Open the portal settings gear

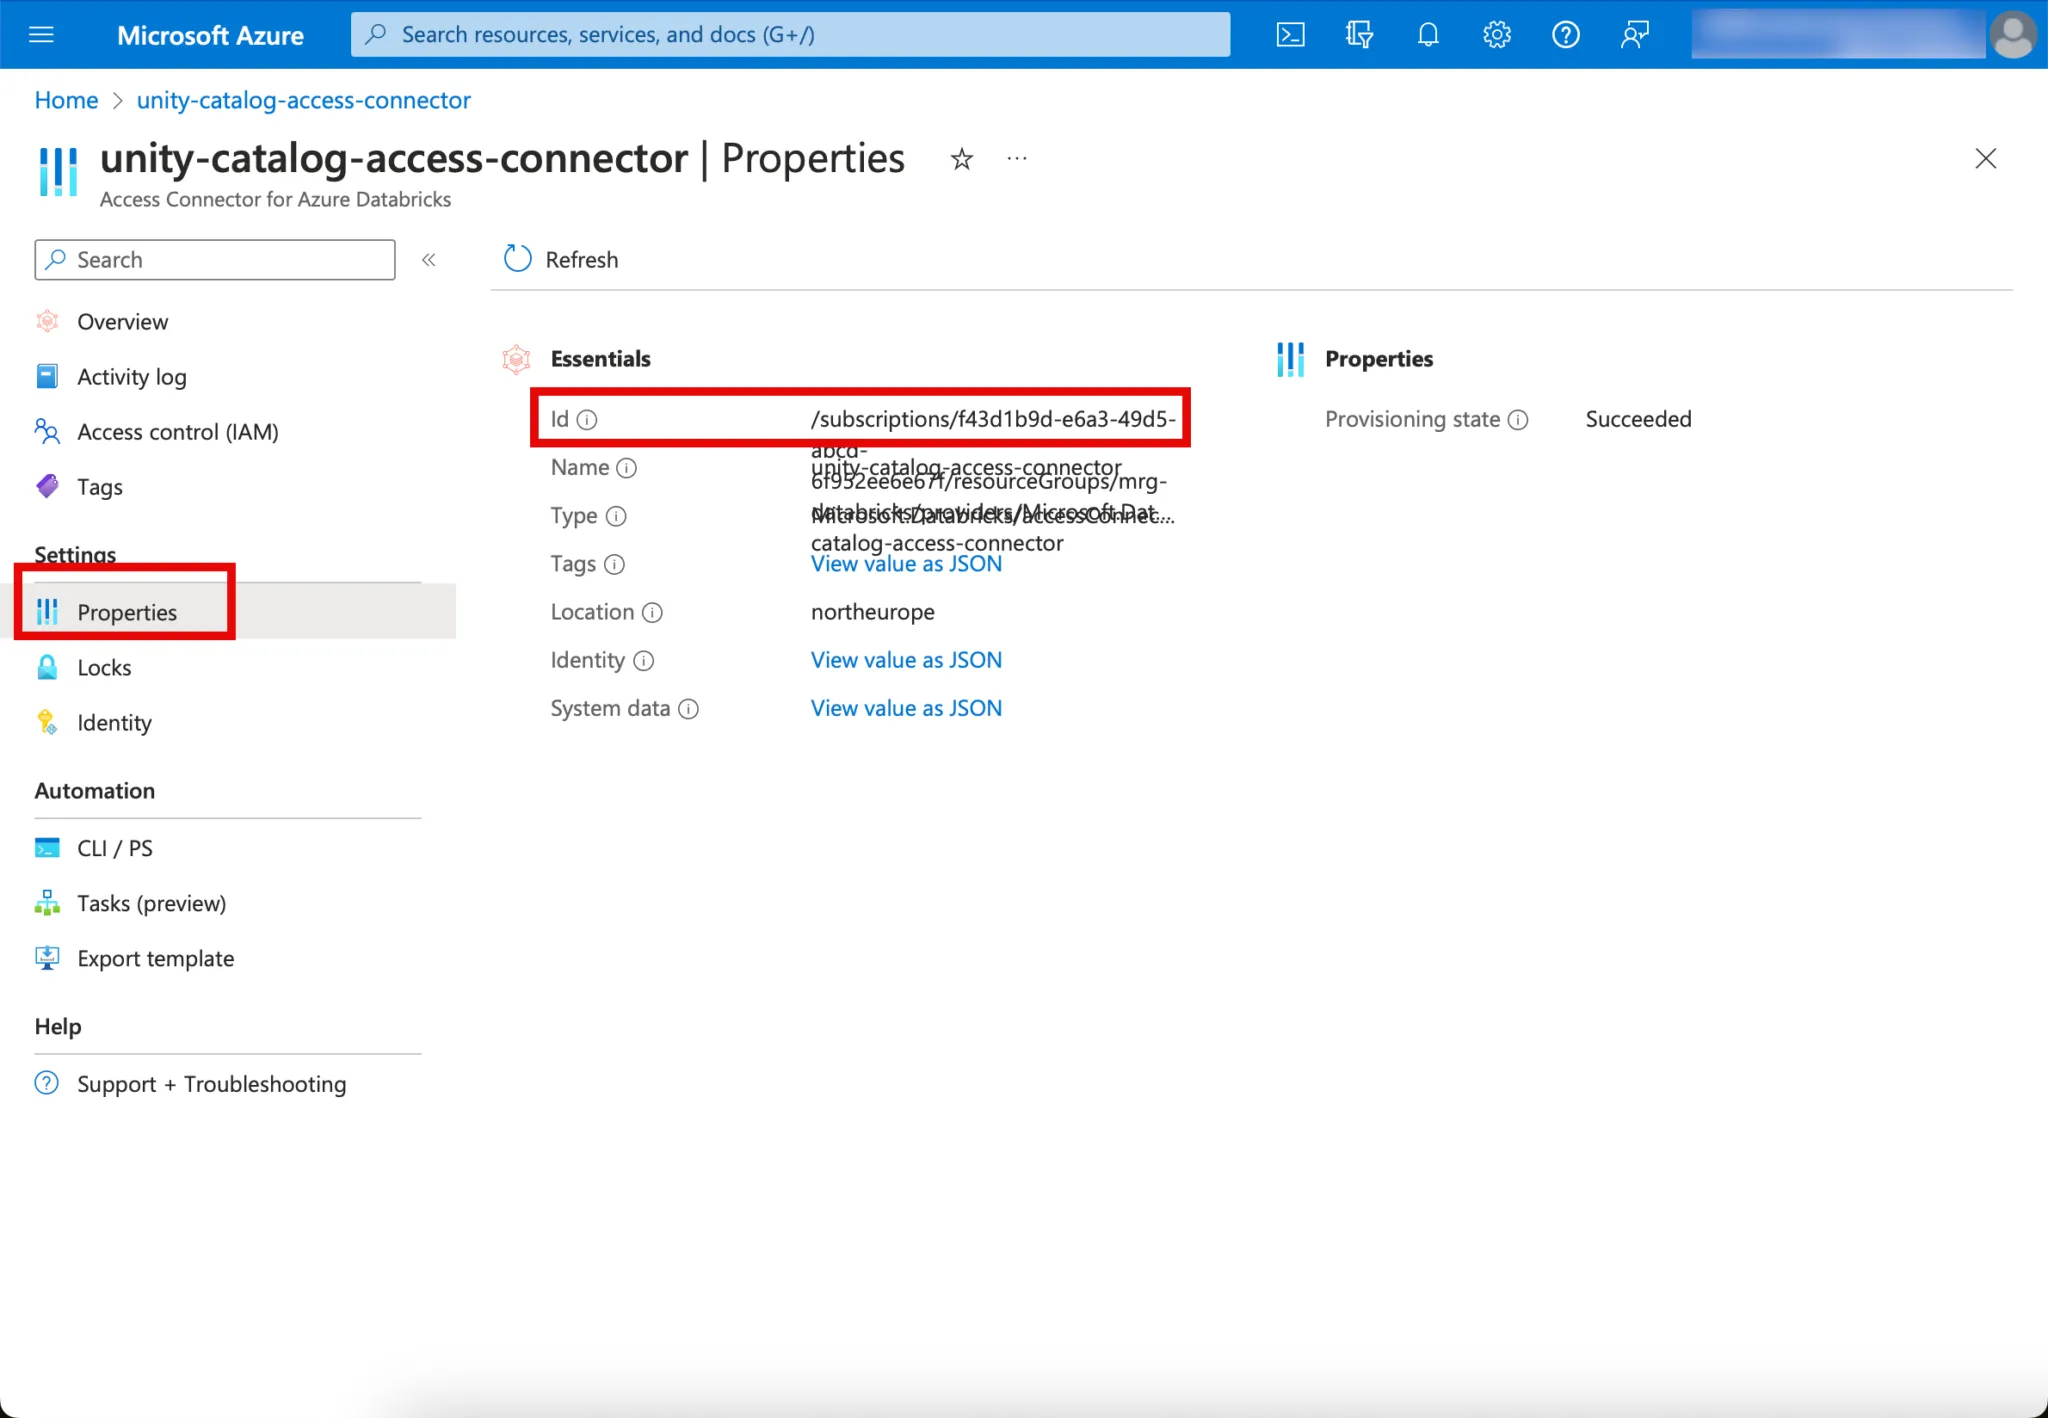pos(1496,35)
